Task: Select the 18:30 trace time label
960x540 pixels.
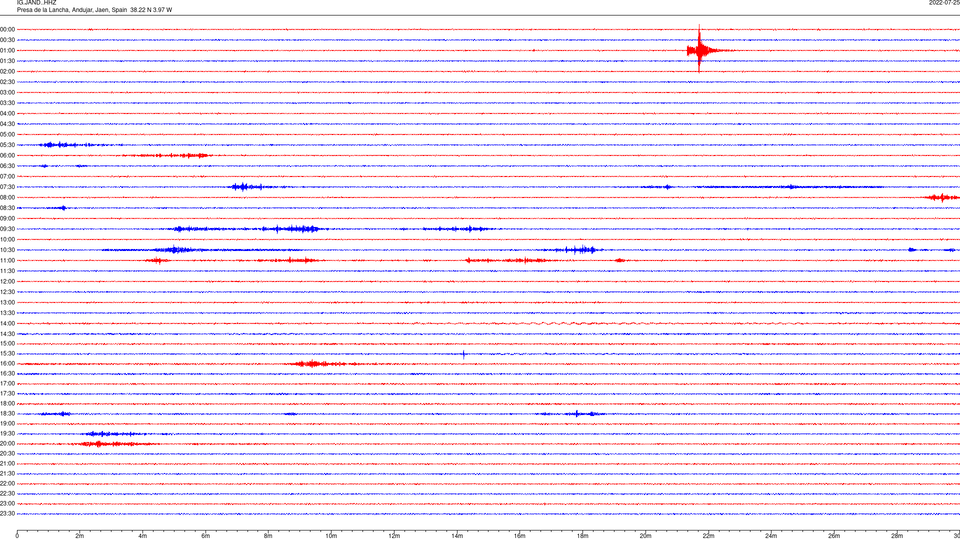Action: coord(7,414)
